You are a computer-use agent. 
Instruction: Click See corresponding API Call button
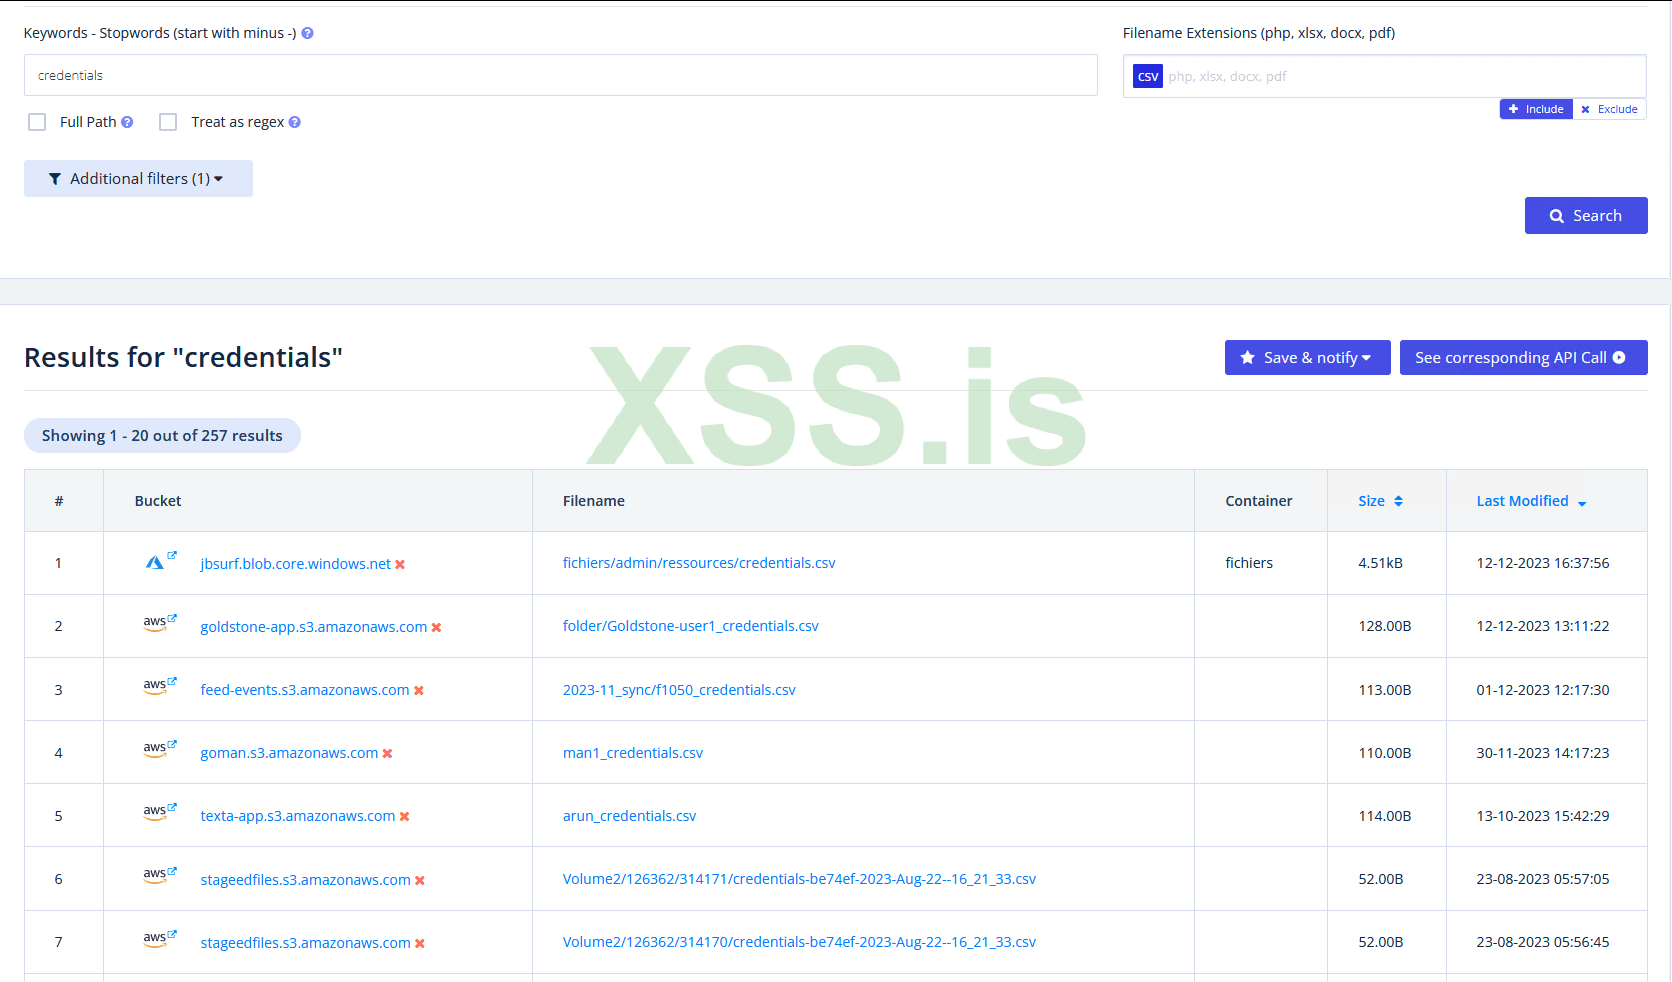[x=1523, y=358]
